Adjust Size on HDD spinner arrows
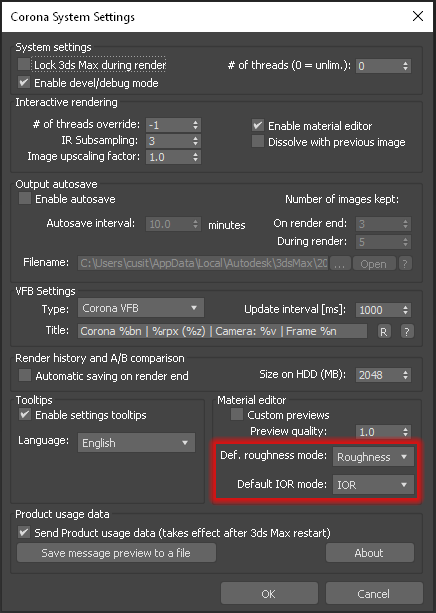This screenshot has width=436, height=613. [x=406, y=375]
